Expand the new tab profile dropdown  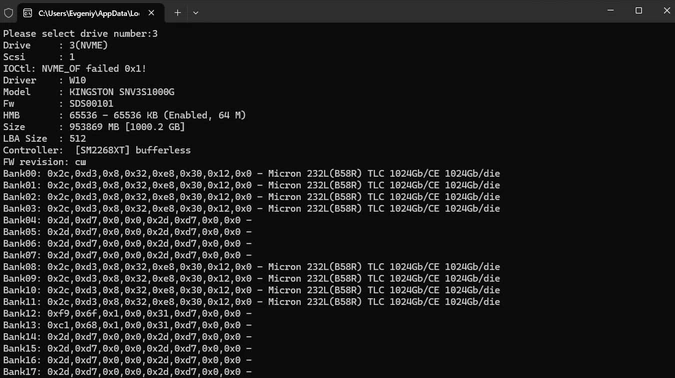coord(195,13)
